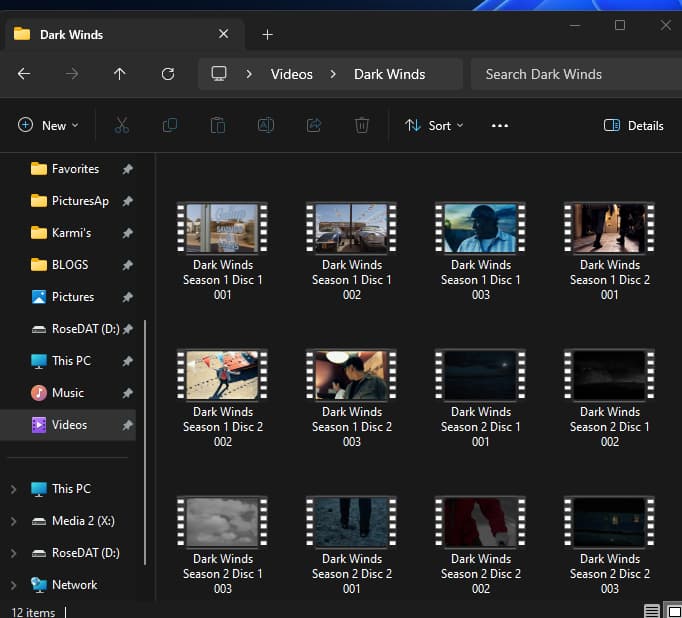Expand the Media 2 (X:) tree node
Viewport: 682px width, 618px height.
tap(13, 521)
